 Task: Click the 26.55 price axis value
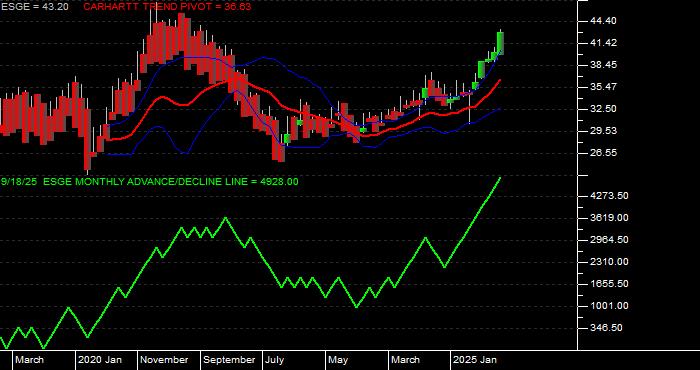(603, 153)
